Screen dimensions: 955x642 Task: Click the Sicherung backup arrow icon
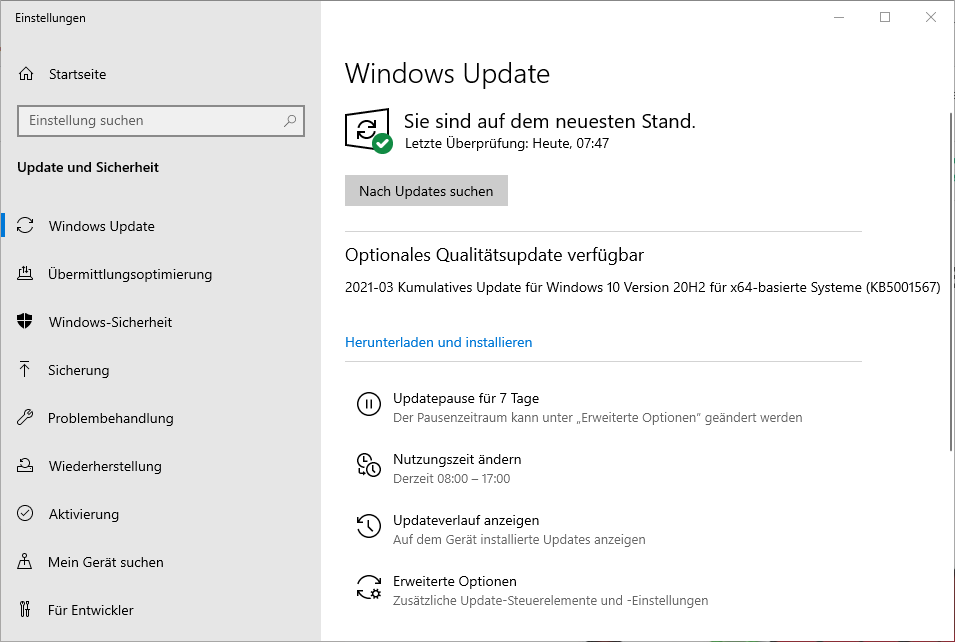26,370
